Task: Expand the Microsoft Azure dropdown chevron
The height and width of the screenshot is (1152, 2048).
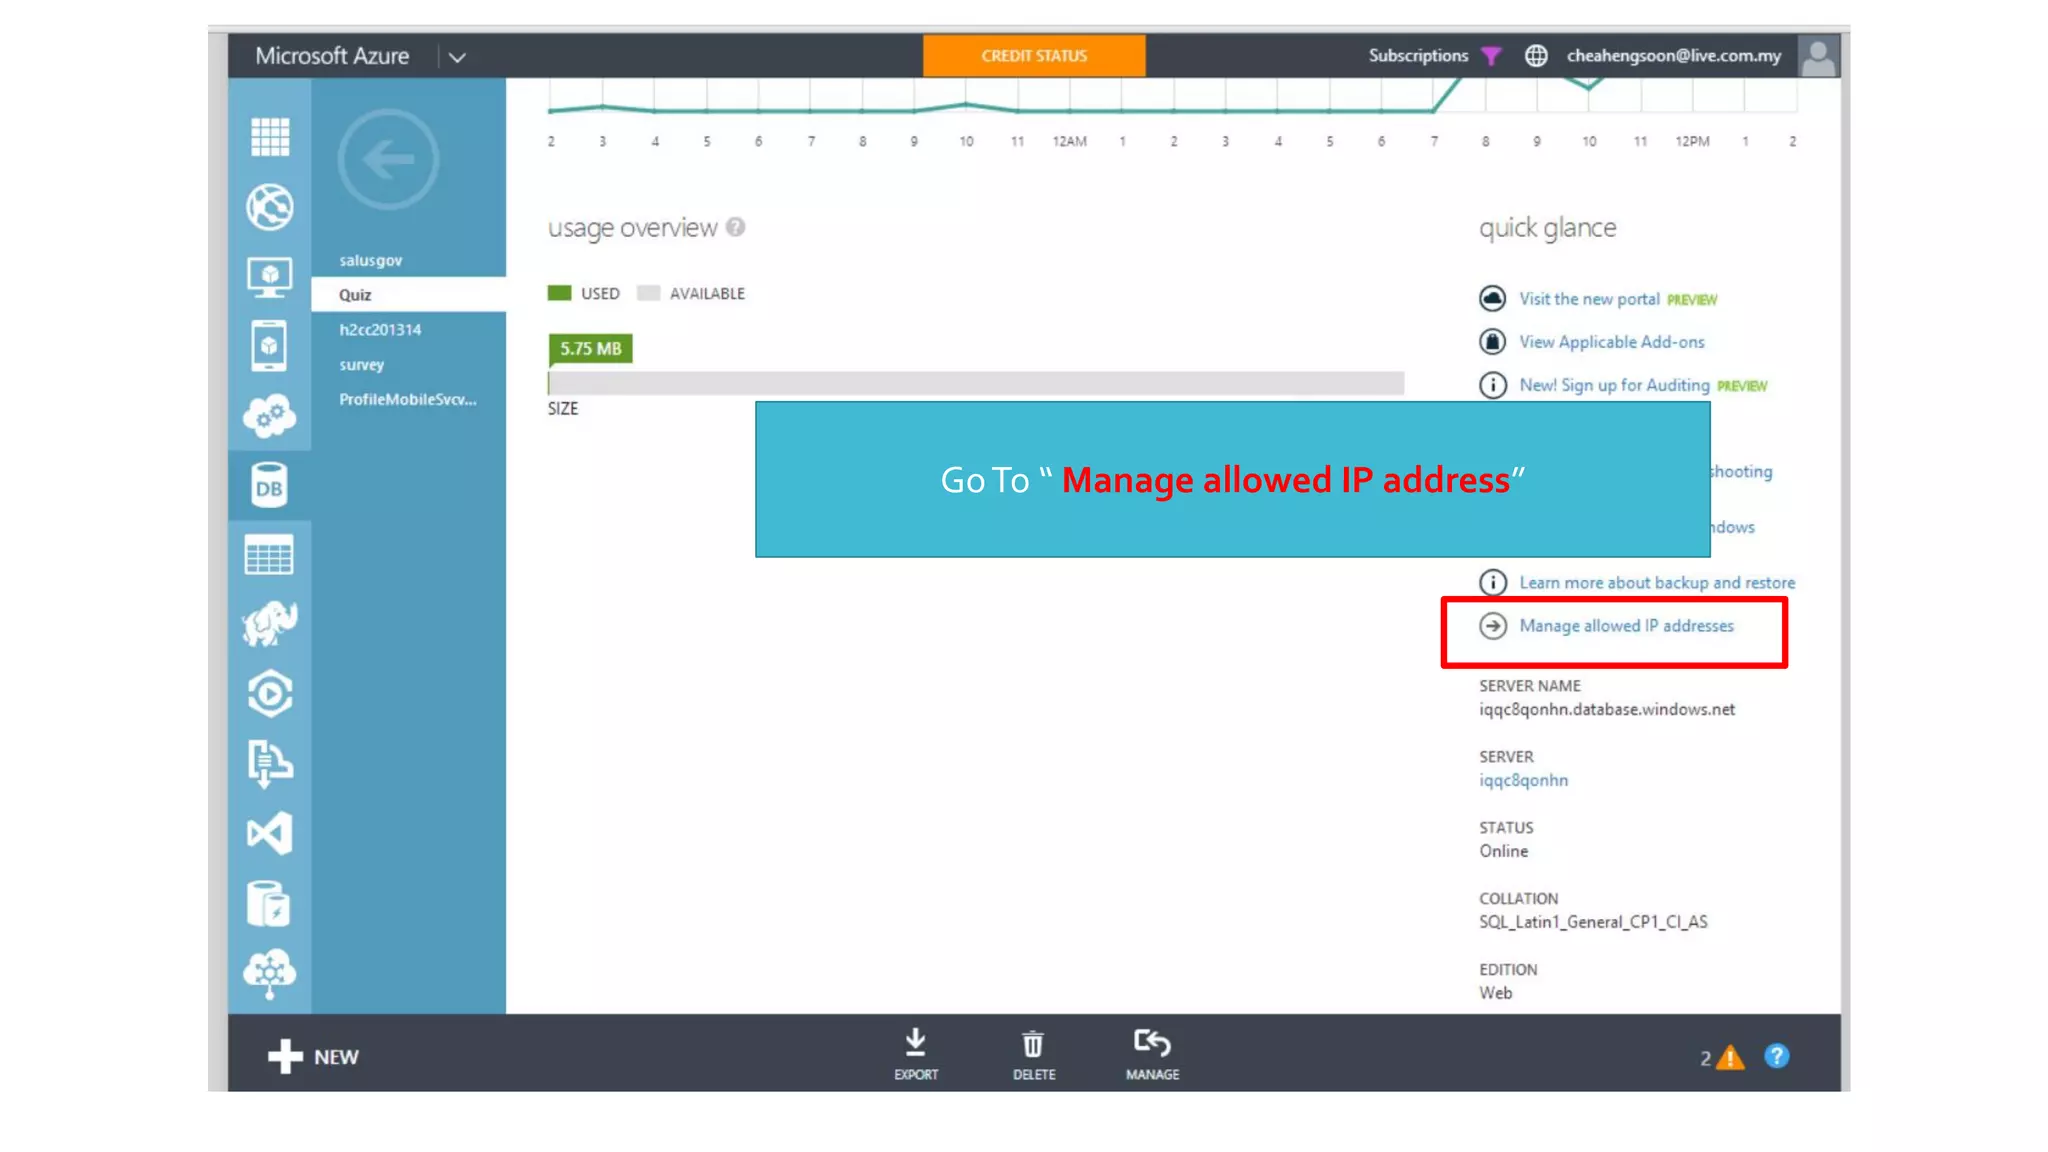Action: (x=457, y=57)
